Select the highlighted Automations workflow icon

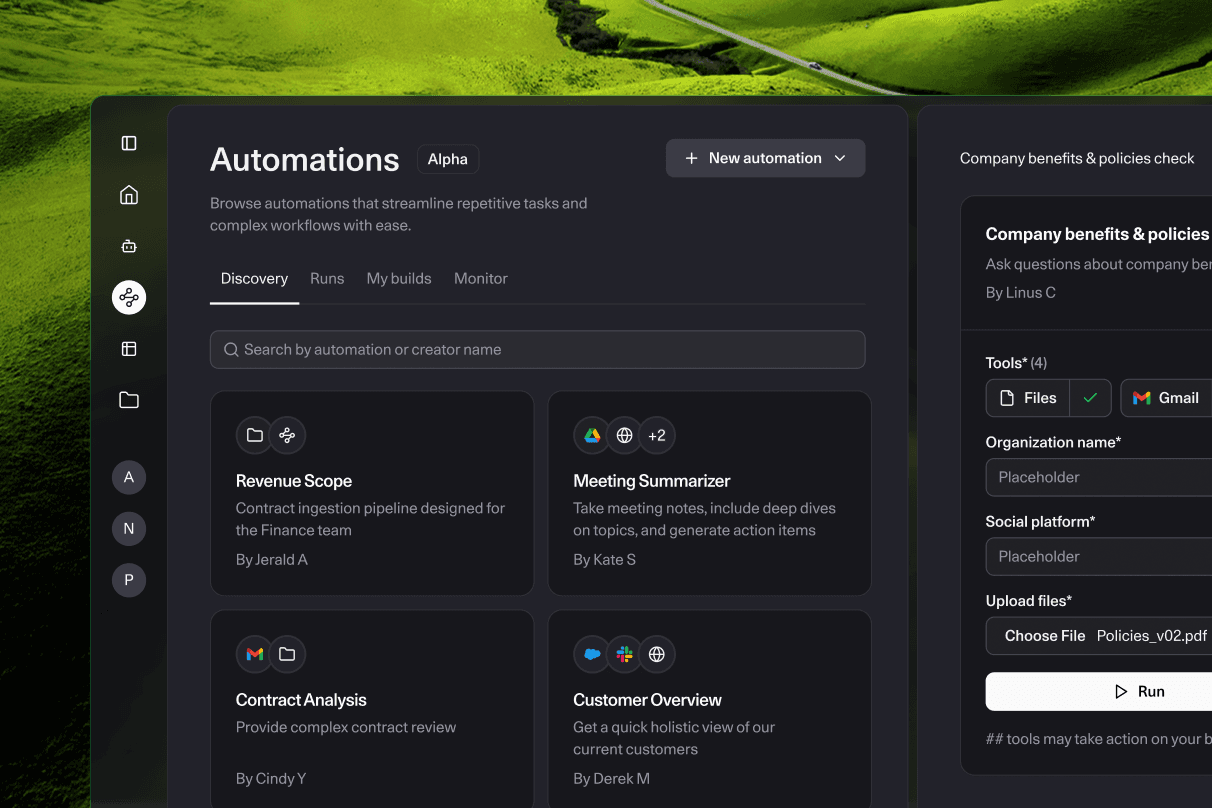(129, 297)
